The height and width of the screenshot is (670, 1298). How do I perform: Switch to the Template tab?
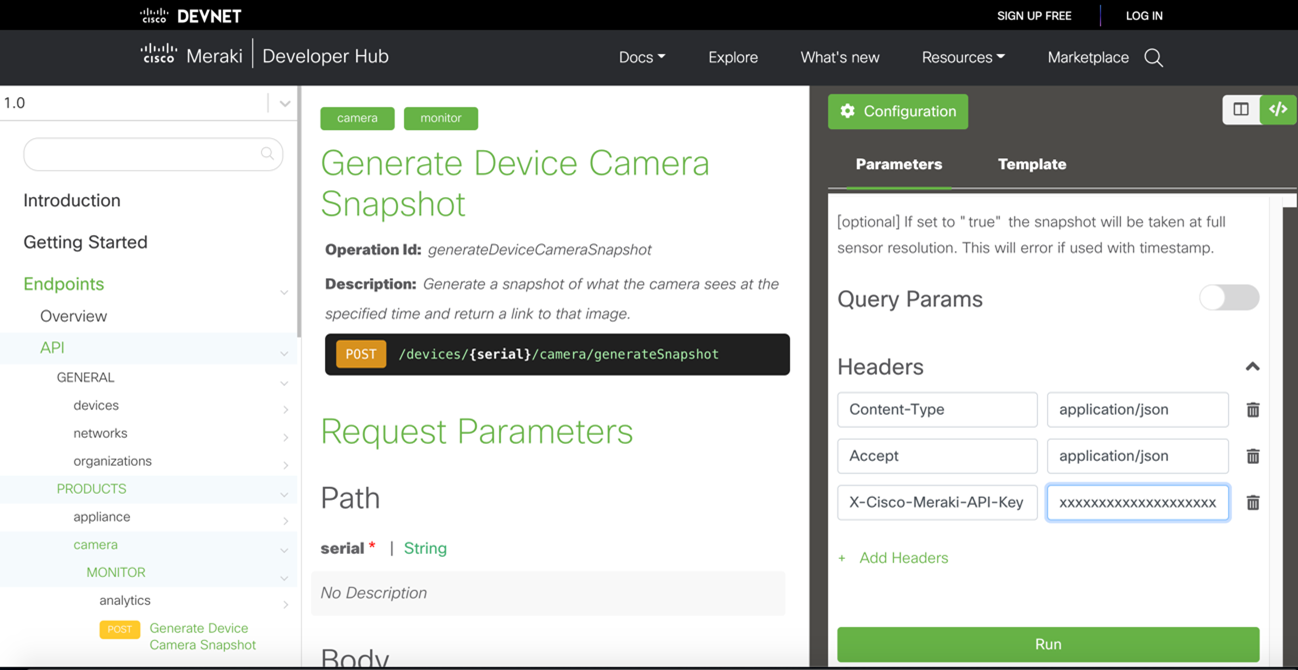tap(1031, 164)
